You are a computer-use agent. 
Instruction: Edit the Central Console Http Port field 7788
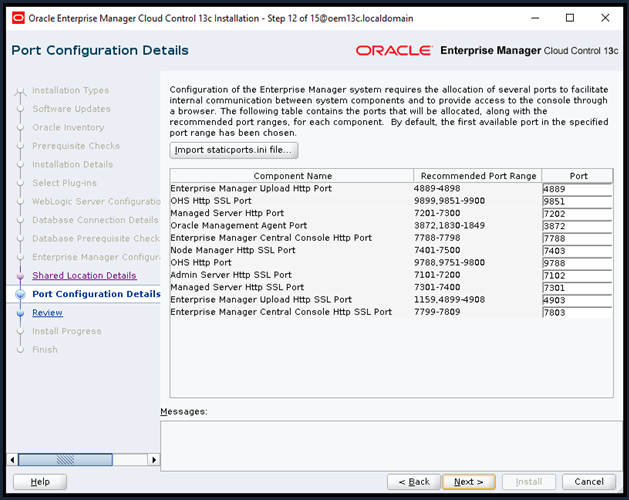click(577, 238)
